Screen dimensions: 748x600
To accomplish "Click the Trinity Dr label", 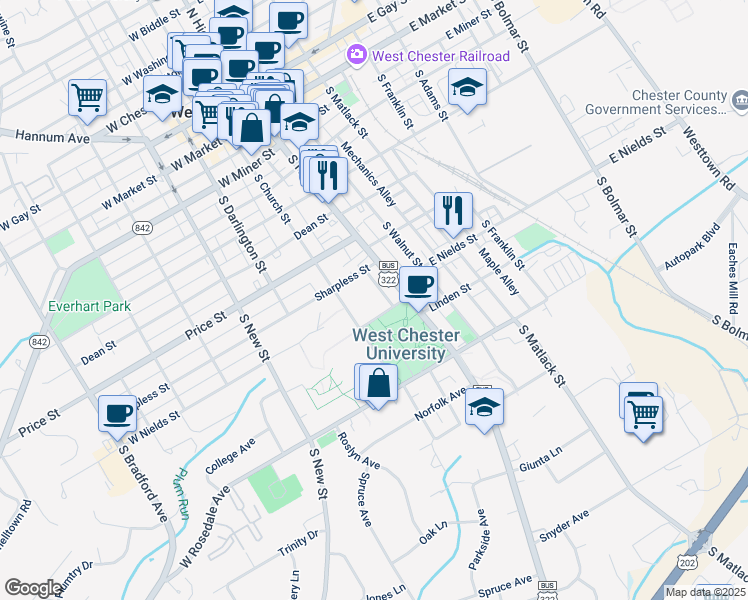I will coord(298,543).
